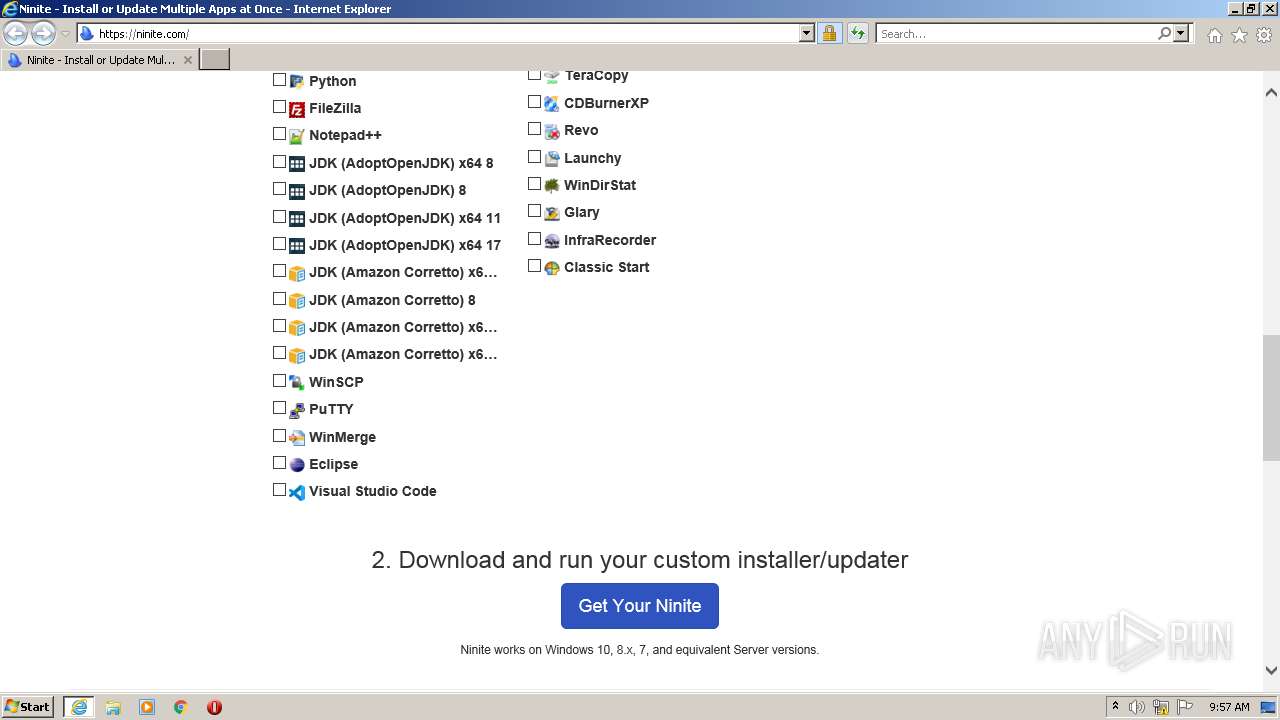1280x720 pixels.
Task: Launch Internet Explorer from the taskbar
Action: [78, 707]
